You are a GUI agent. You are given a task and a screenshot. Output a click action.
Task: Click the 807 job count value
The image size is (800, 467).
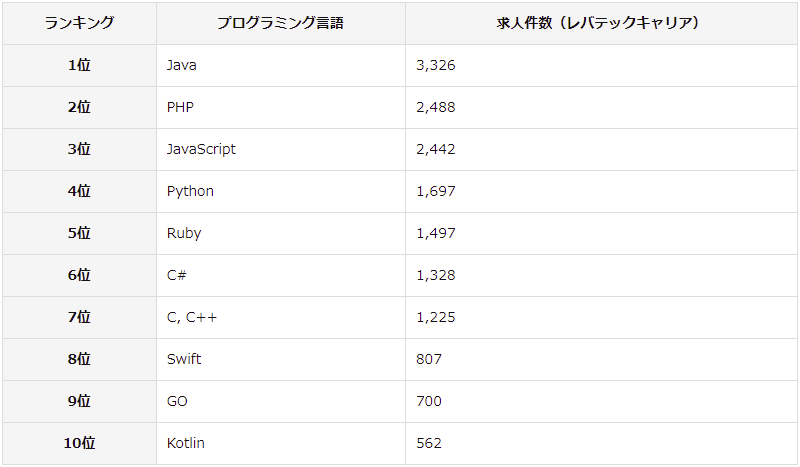click(x=429, y=359)
